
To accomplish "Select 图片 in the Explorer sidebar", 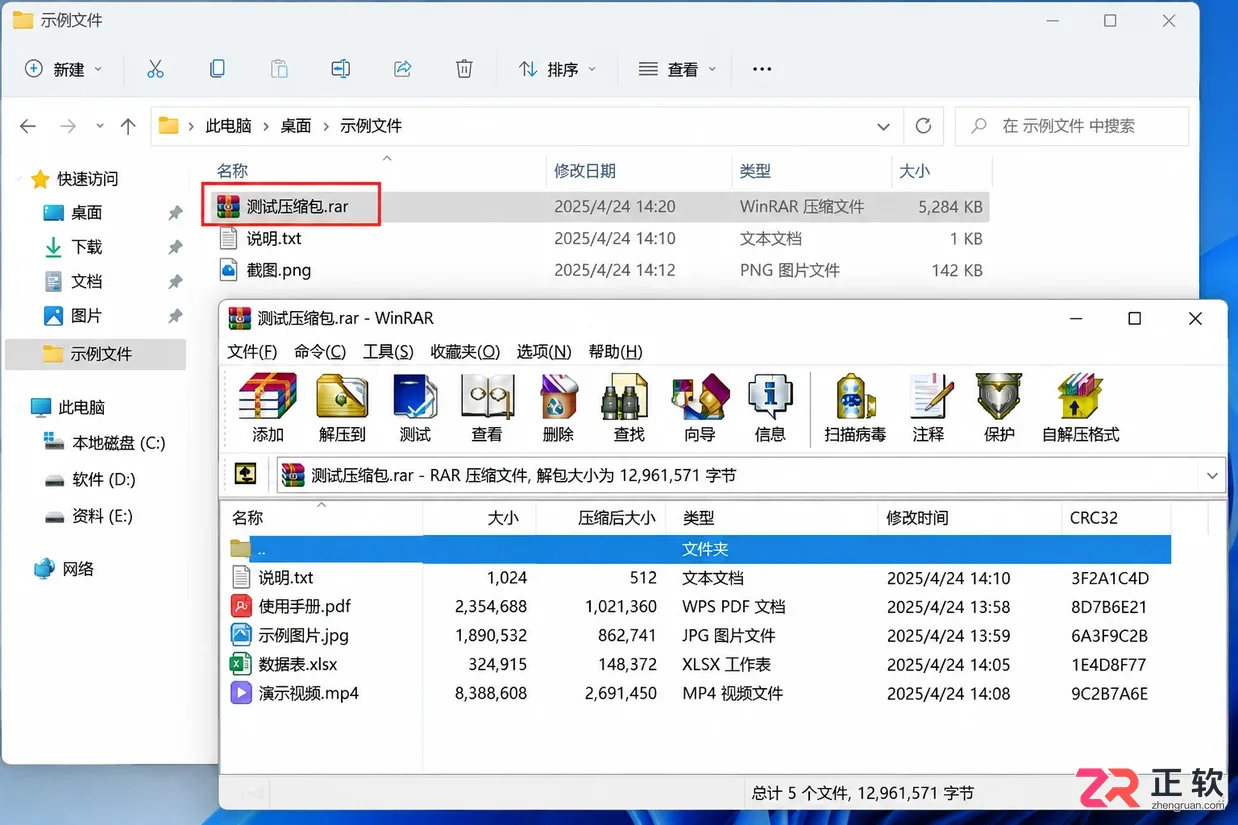I will [x=87, y=316].
